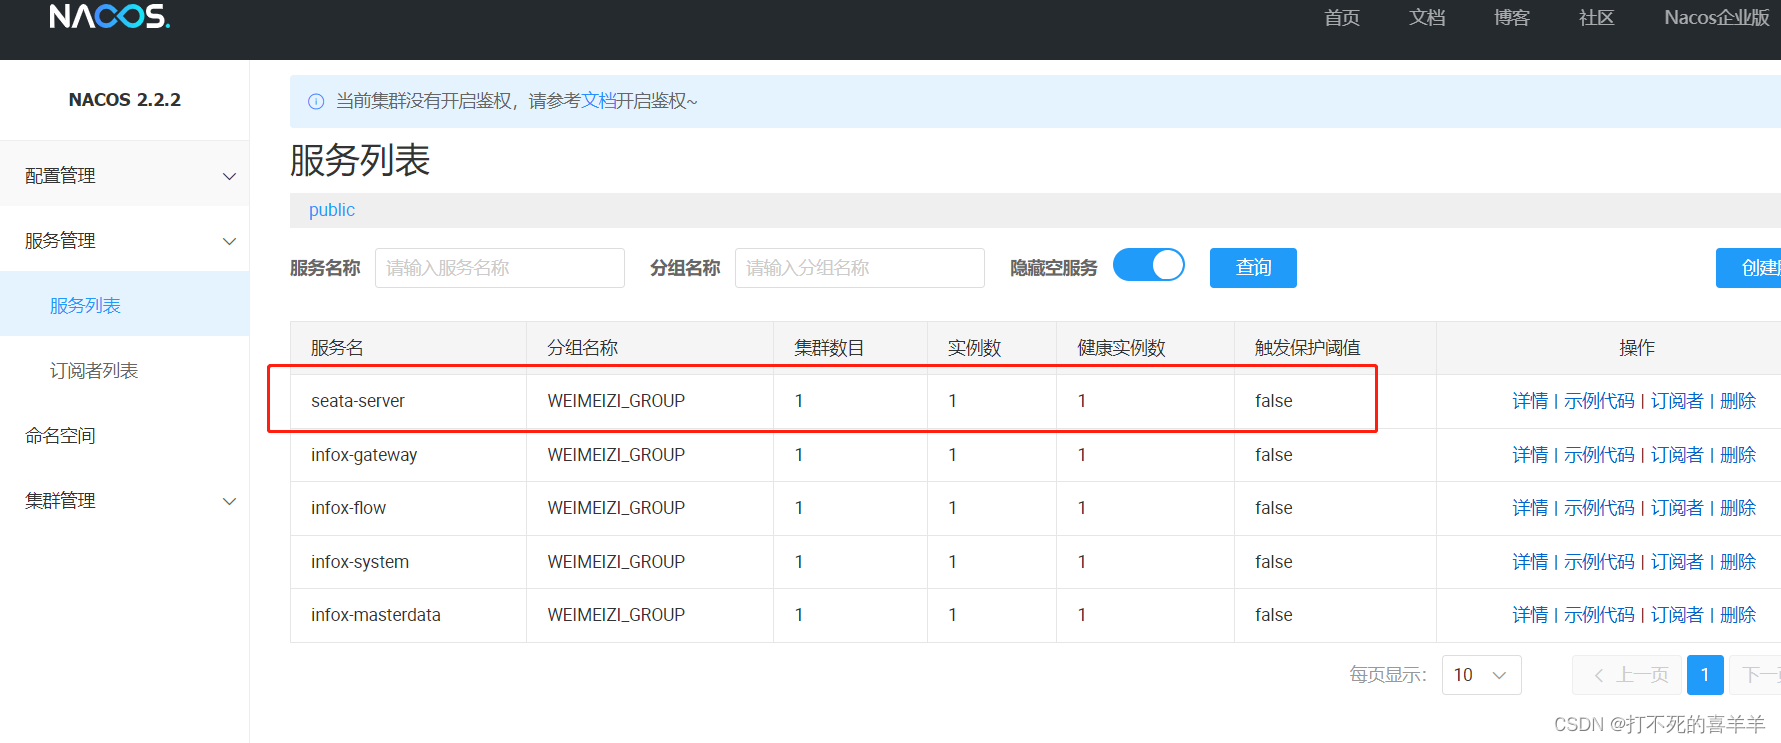Viewport: 1781px width, 743px height.
Task: Click the 文档 link in the notice
Action: click(x=599, y=101)
